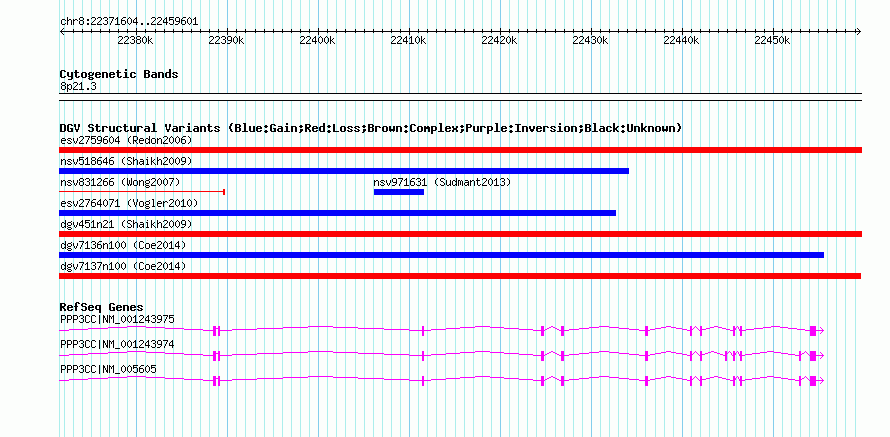The height and width of the screenshot is (437, 890).
Task: Click the 22430k ruler tick label
Action: pyautogui.click(x=590, y=40)
